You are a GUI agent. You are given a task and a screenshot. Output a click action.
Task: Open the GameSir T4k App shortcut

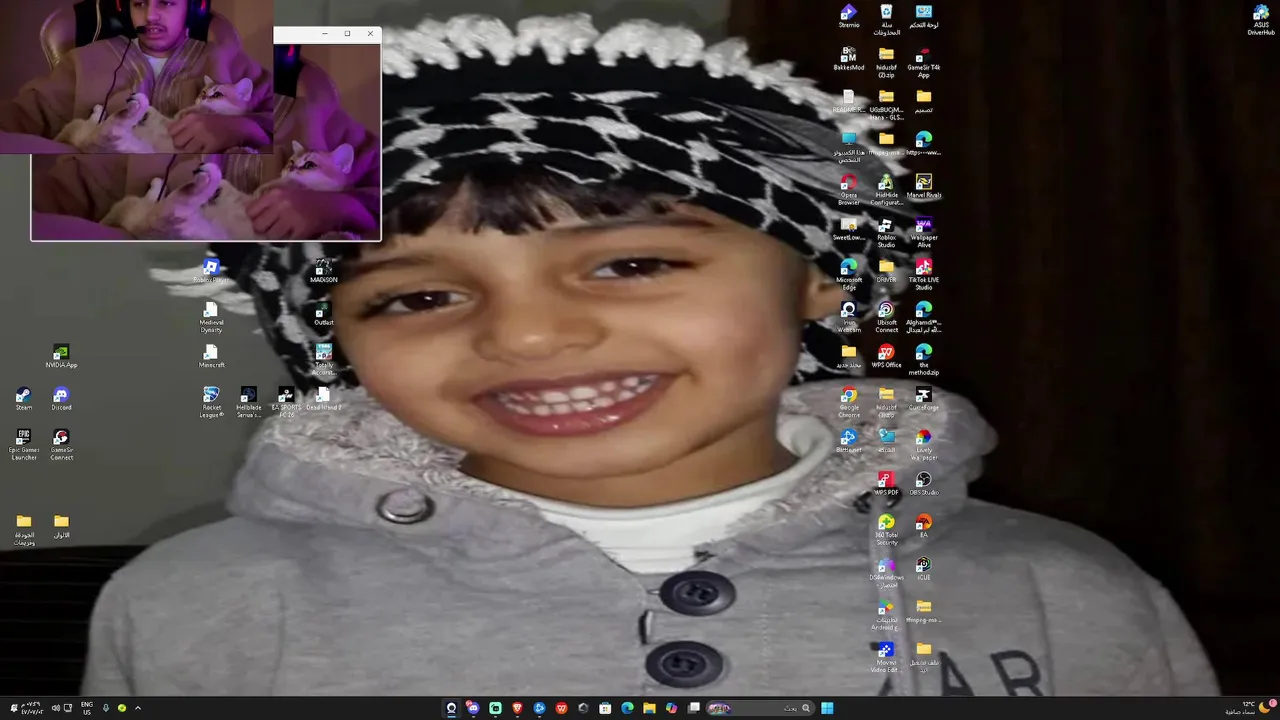pyautogui.click(x=923, y=62)
